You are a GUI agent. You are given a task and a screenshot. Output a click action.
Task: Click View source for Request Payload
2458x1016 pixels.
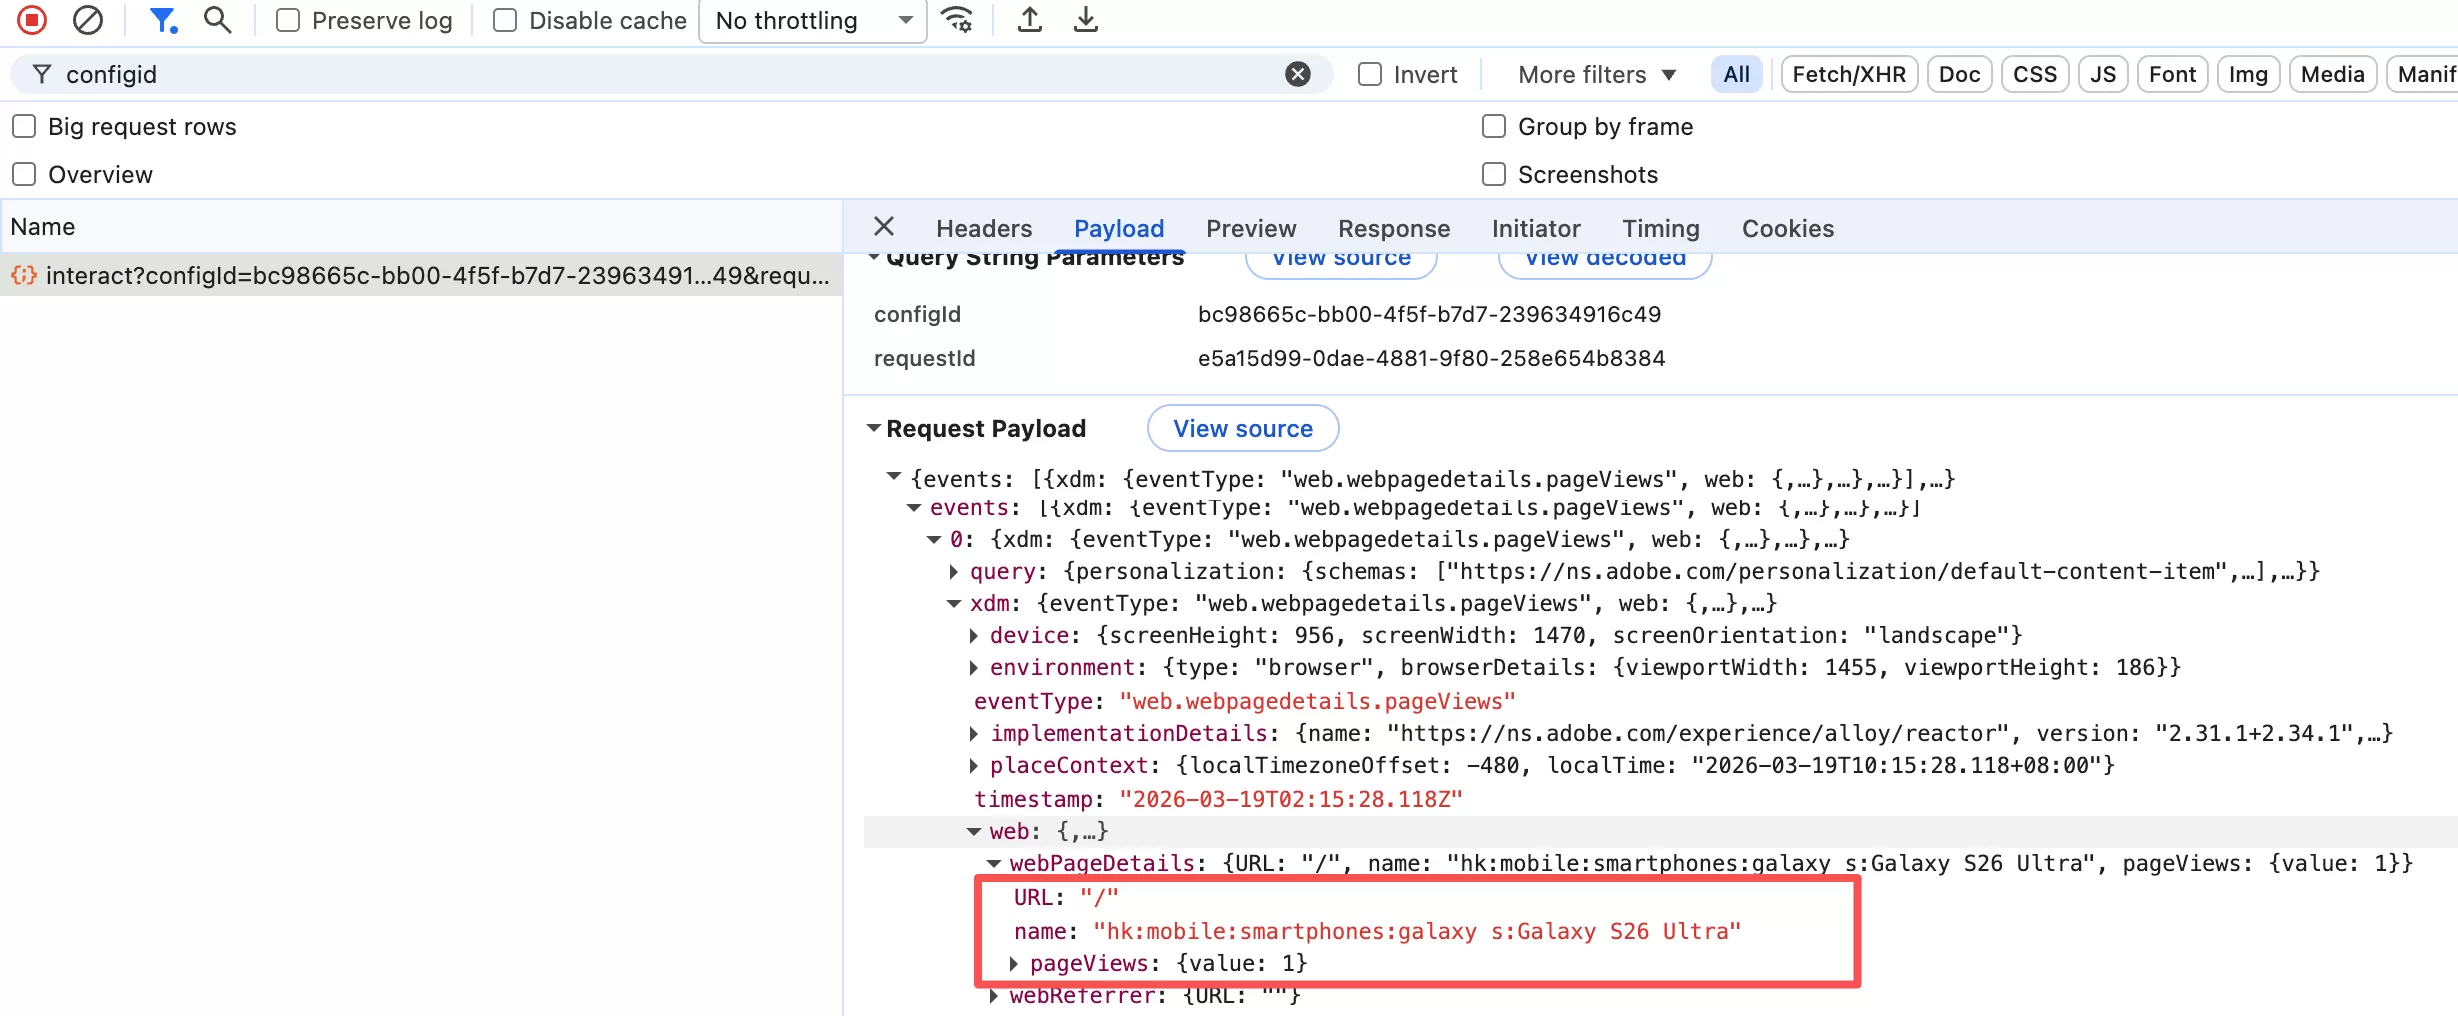[x=1243, y=428]
